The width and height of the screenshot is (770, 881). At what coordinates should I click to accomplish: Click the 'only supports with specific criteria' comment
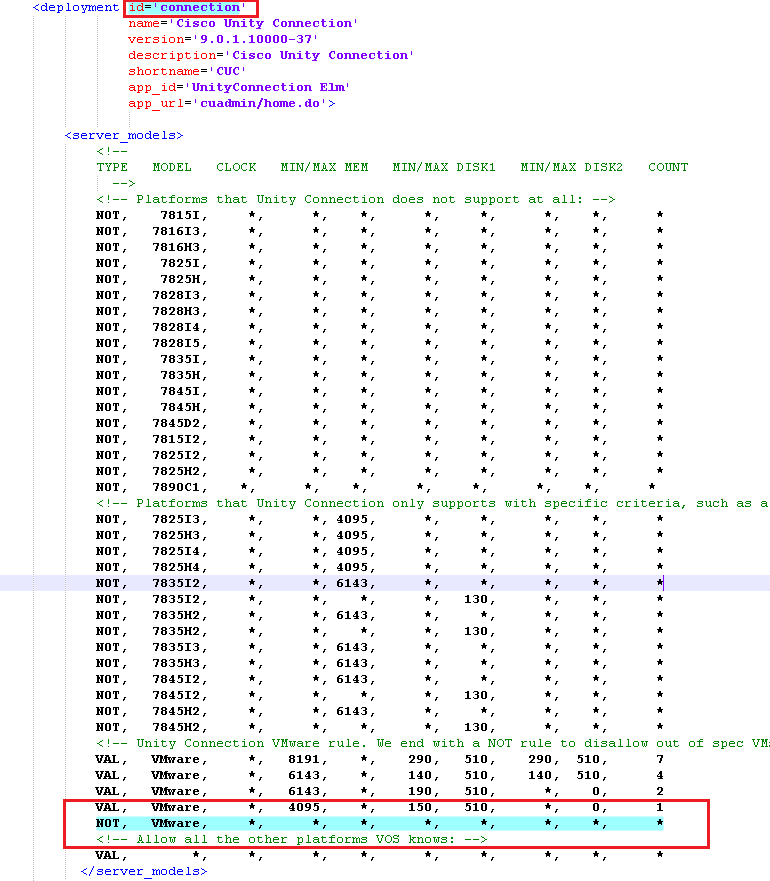point(433,503)
